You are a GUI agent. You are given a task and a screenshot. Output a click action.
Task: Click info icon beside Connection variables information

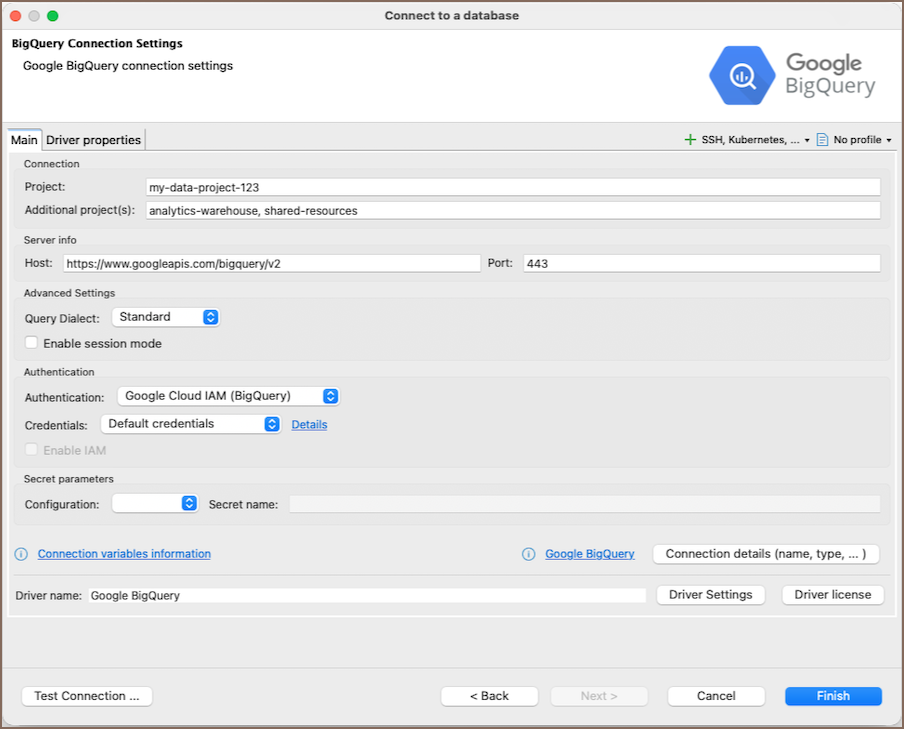point(22,554)
